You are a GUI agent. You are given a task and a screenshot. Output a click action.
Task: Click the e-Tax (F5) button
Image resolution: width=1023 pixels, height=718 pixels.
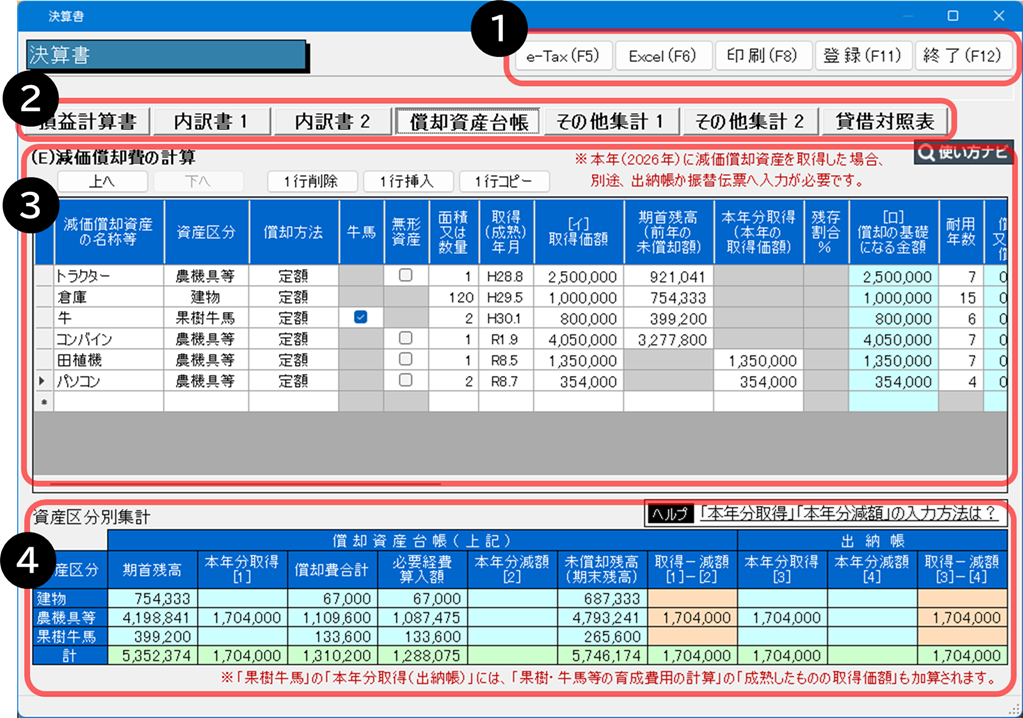560,56
